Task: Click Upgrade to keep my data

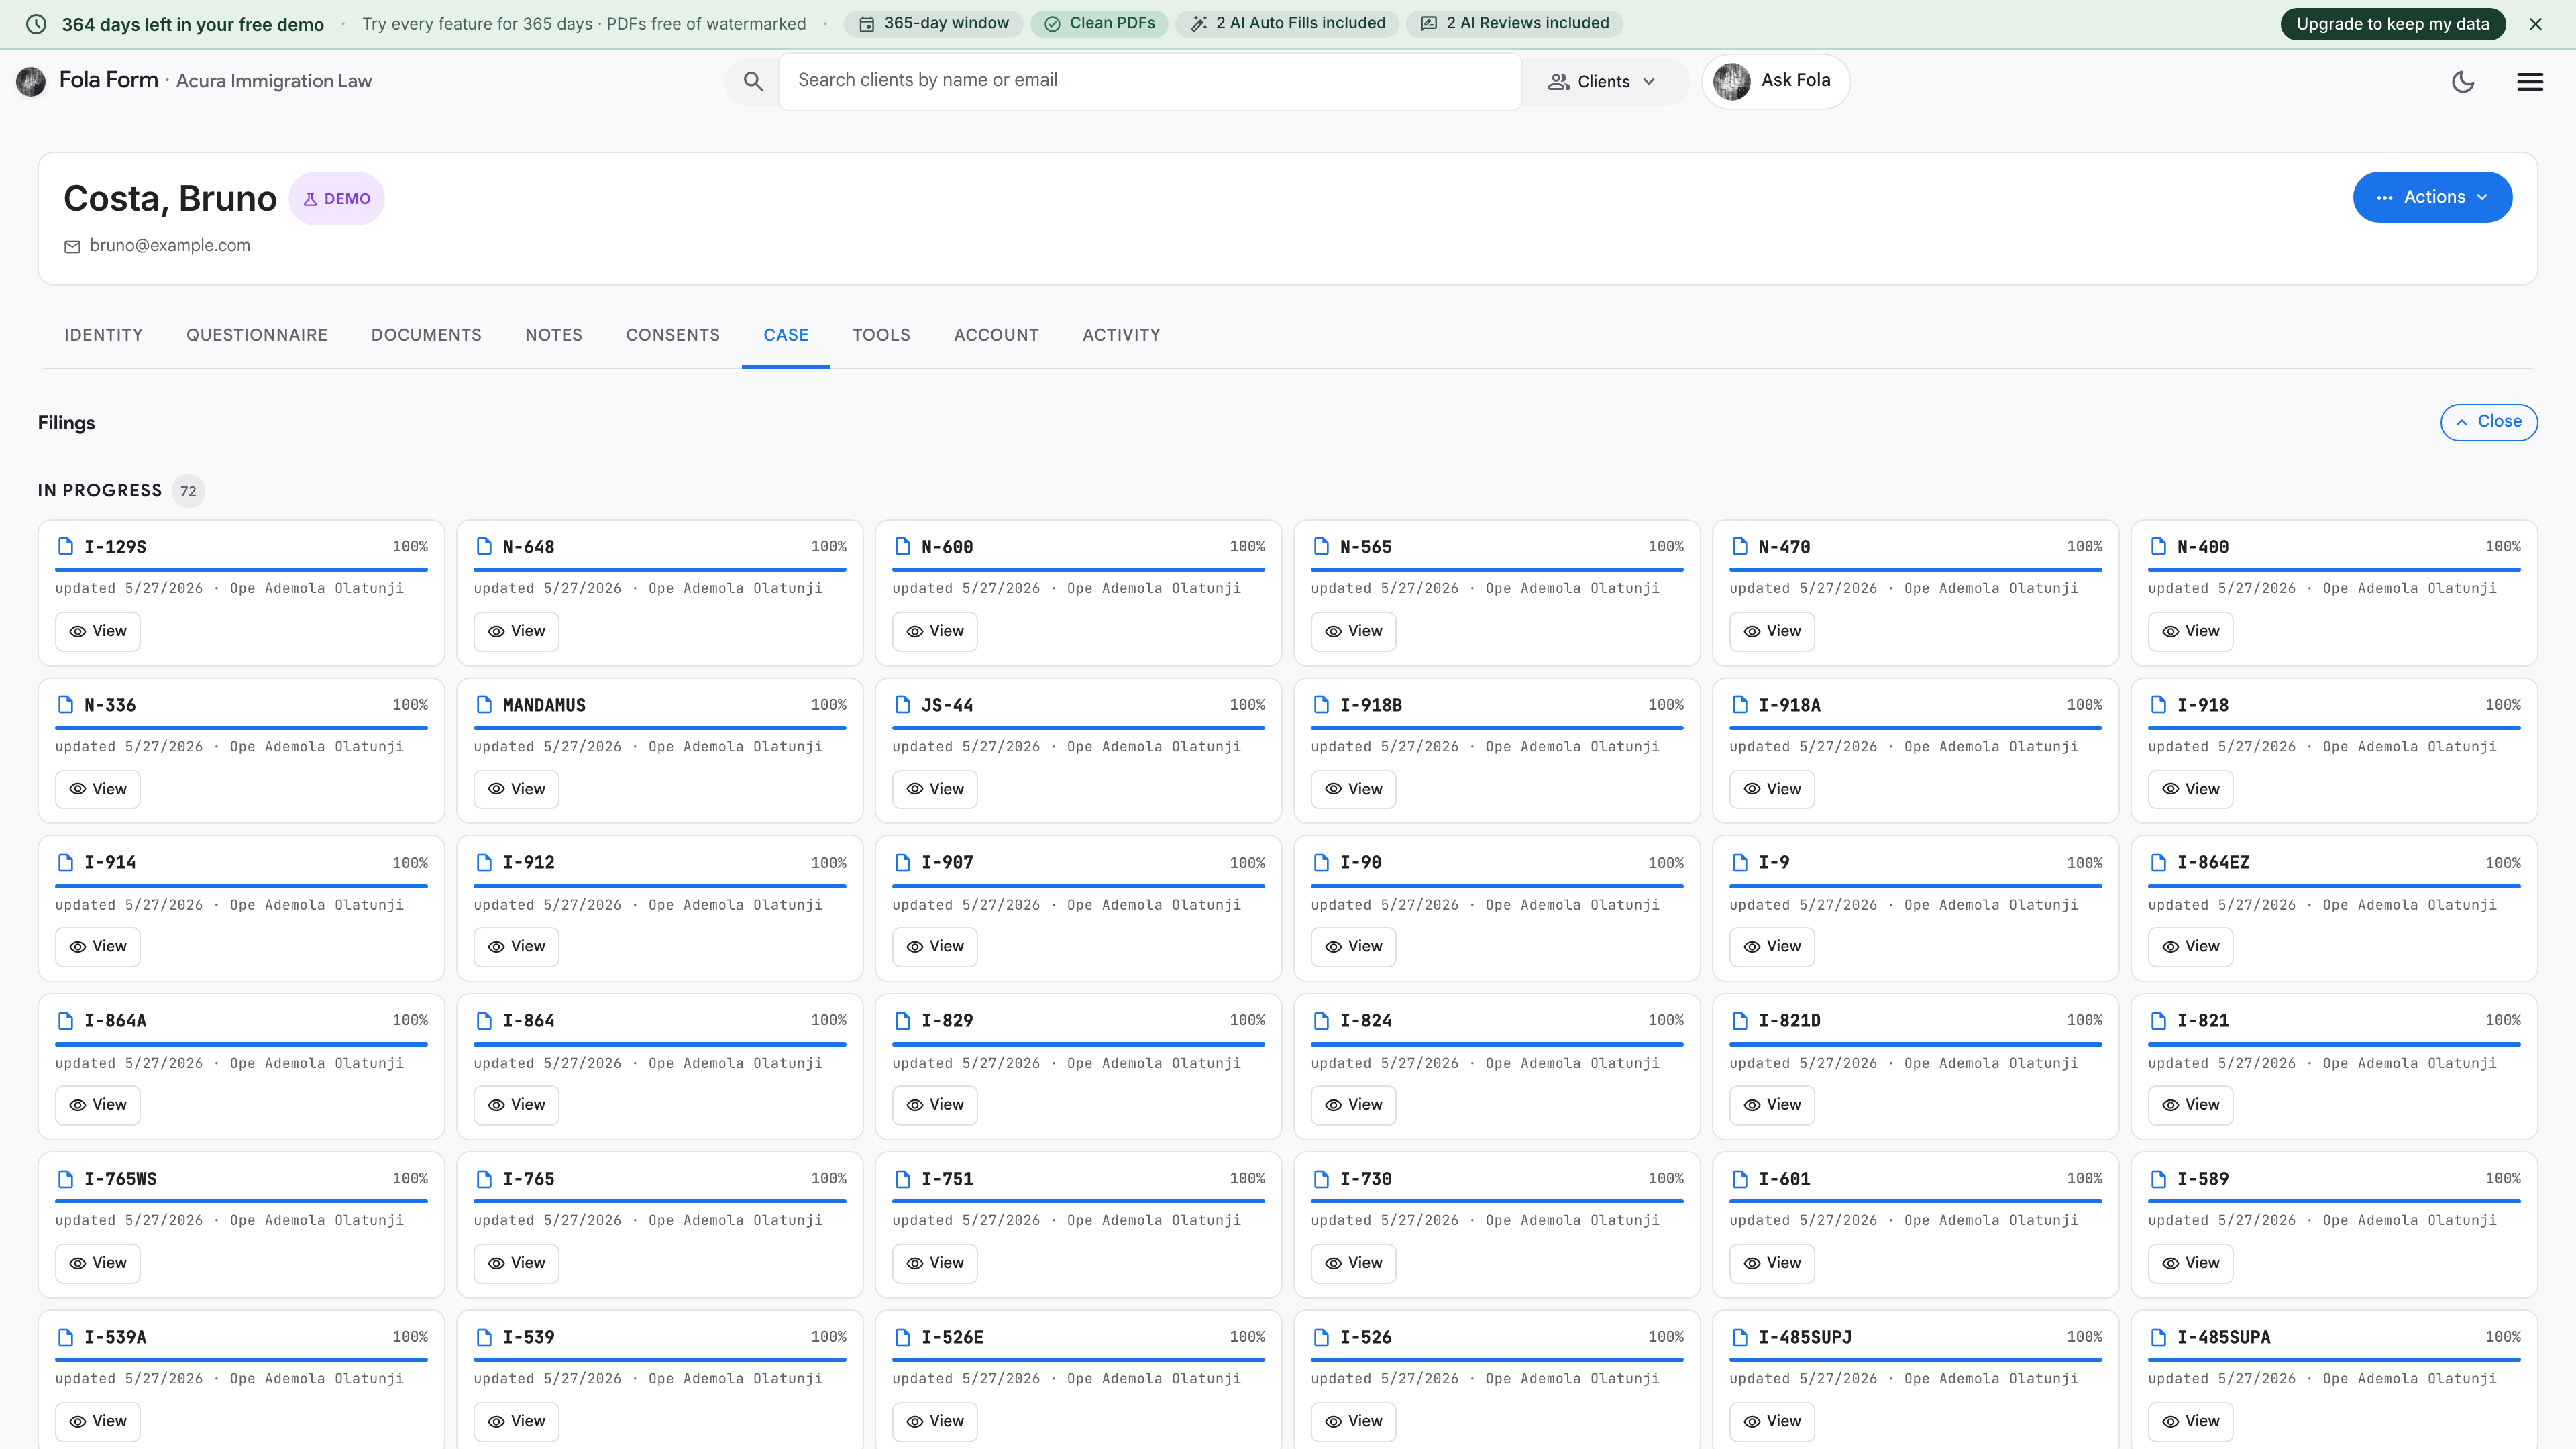Action: point(2392,24)
